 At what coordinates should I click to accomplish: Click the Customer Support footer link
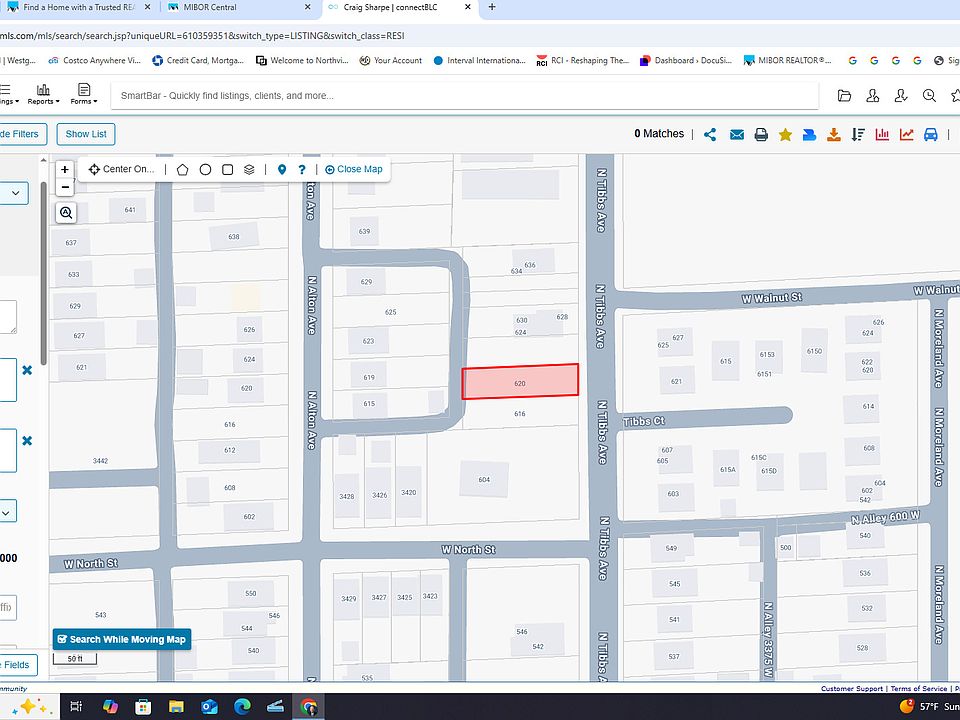click(x=852, y=689)
